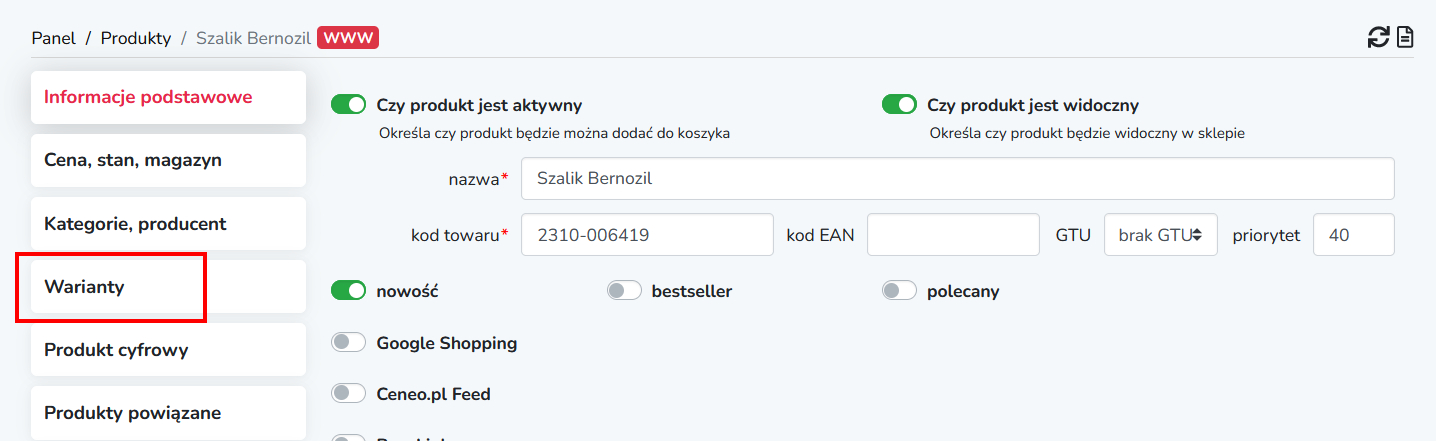The height and width of the screenshot is (441, 1436).
Task: Toggle 'Czy produkt jest widoczny' switch
Action: click(899, 105)
